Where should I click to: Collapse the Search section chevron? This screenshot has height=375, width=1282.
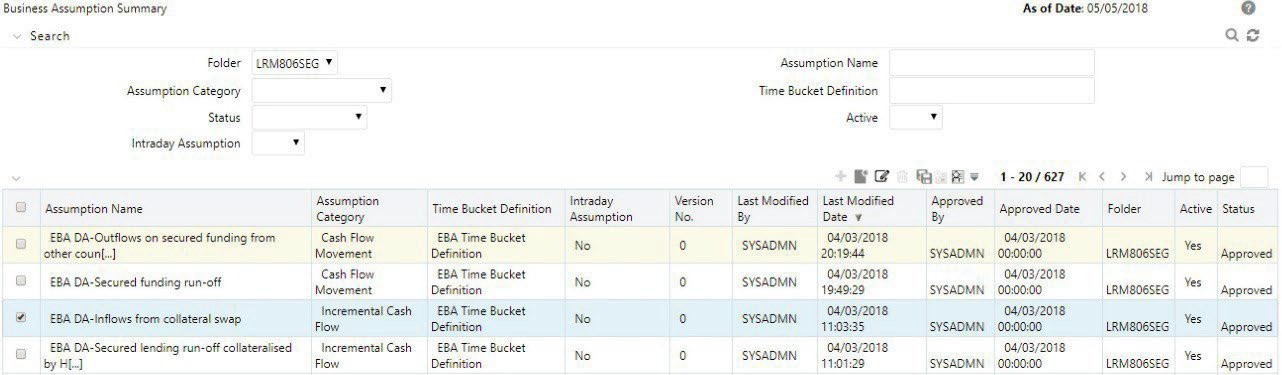click(x=16, y=36)
